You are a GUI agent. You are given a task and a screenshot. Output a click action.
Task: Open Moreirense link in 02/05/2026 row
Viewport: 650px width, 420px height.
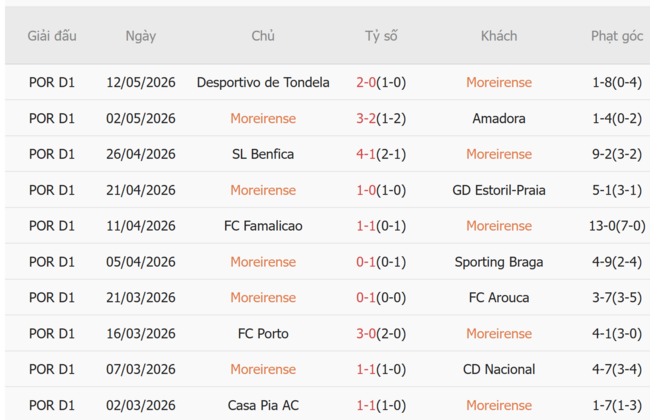(x=263, y=119)
